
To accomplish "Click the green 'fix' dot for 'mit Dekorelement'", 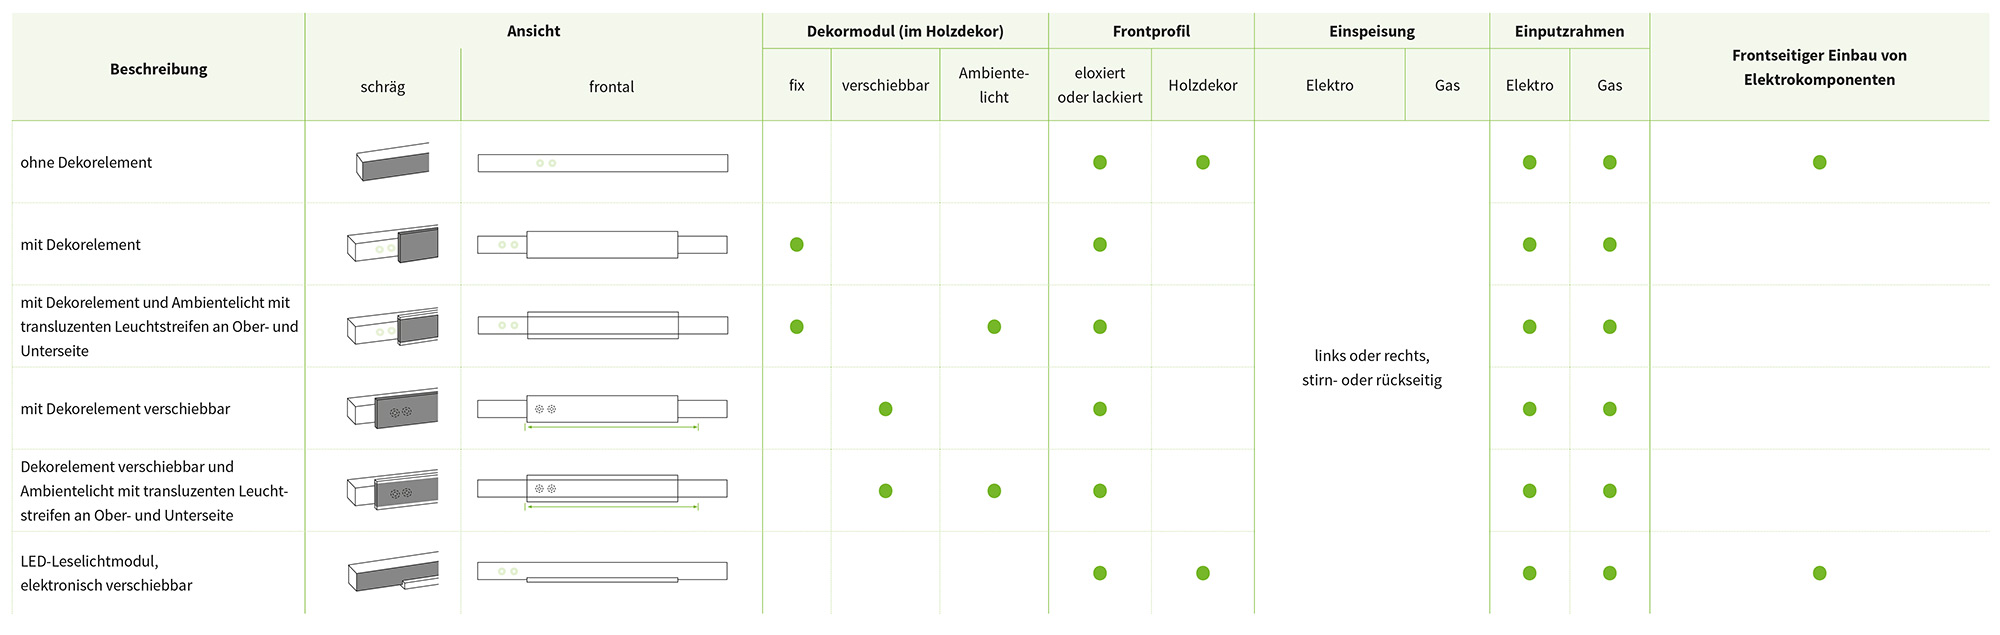I will (x=797, y=245).
